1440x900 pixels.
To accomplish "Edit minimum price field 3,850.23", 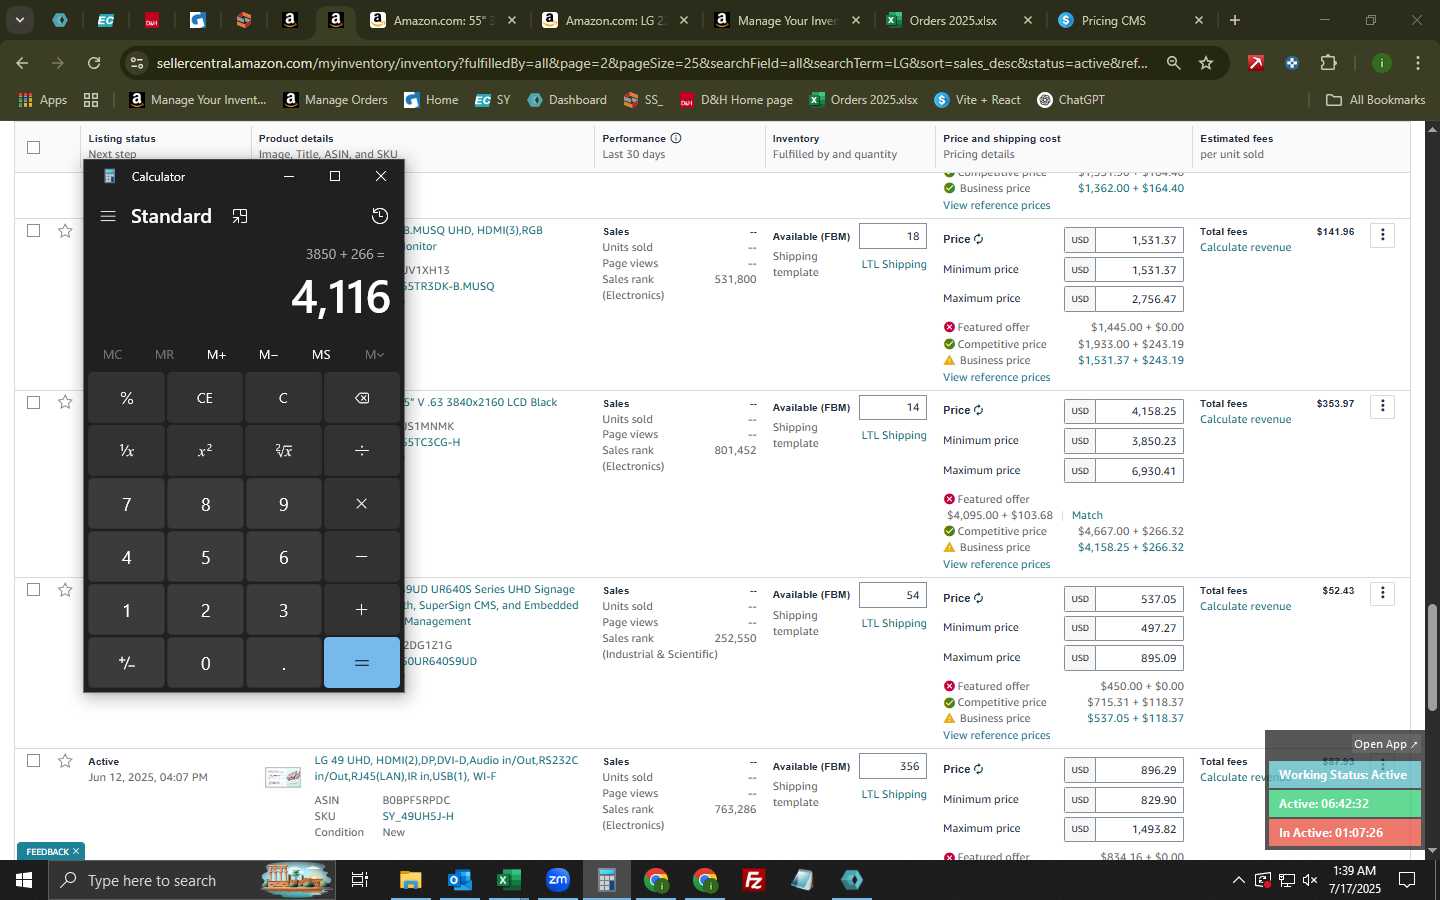I will [x=1139, y=440].
